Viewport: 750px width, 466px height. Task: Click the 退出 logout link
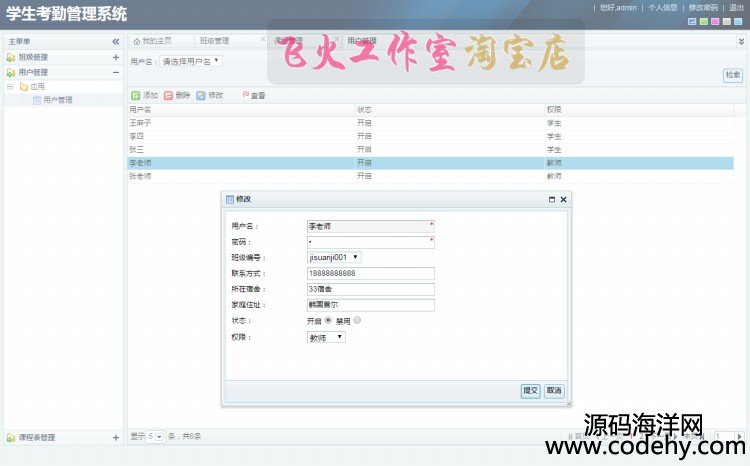click(736, 8)
